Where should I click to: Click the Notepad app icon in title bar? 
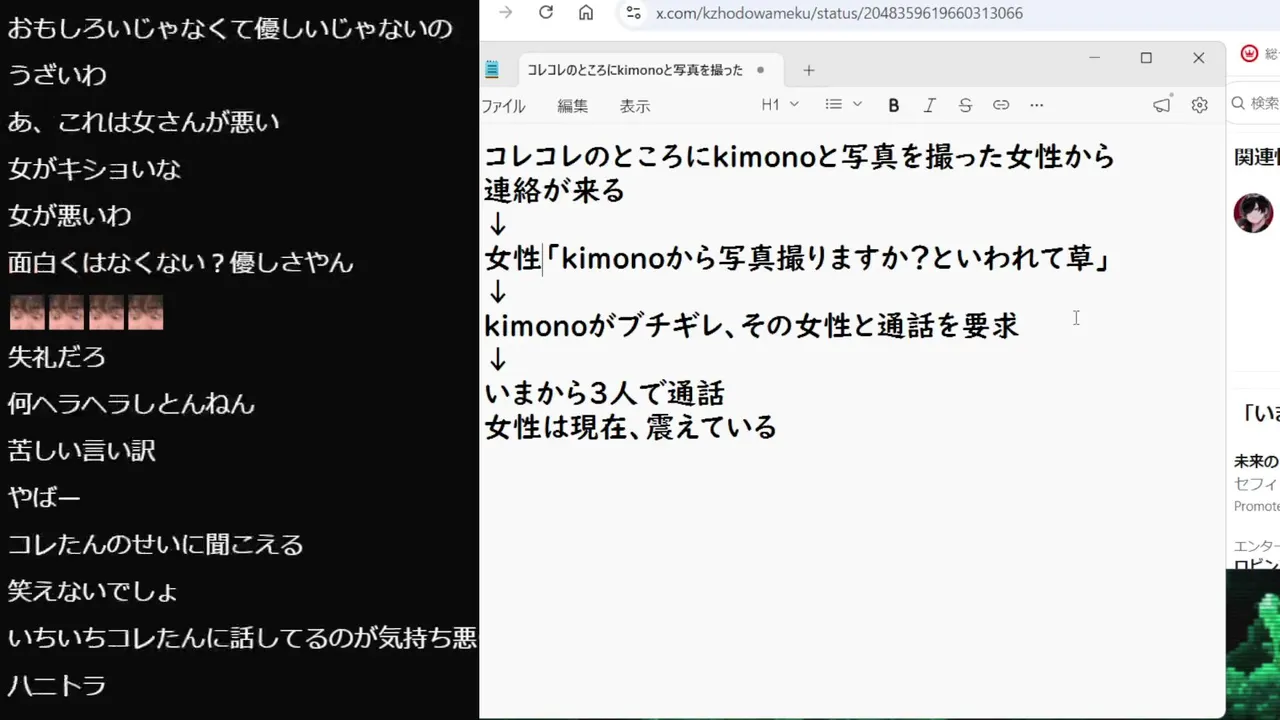click(x=492, y=70)
